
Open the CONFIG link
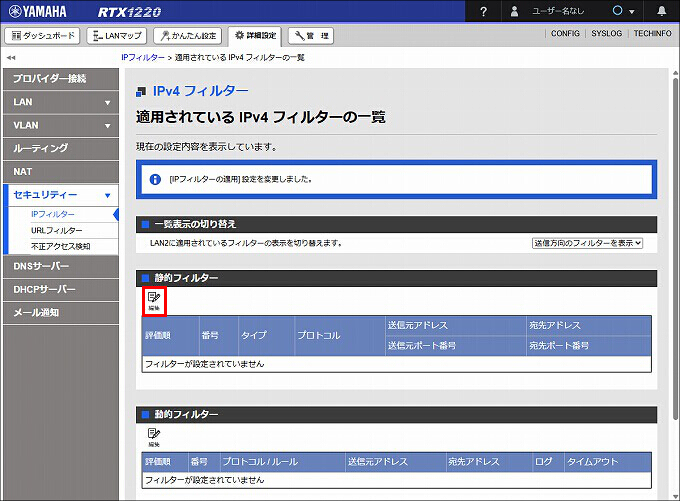point(565,33)
